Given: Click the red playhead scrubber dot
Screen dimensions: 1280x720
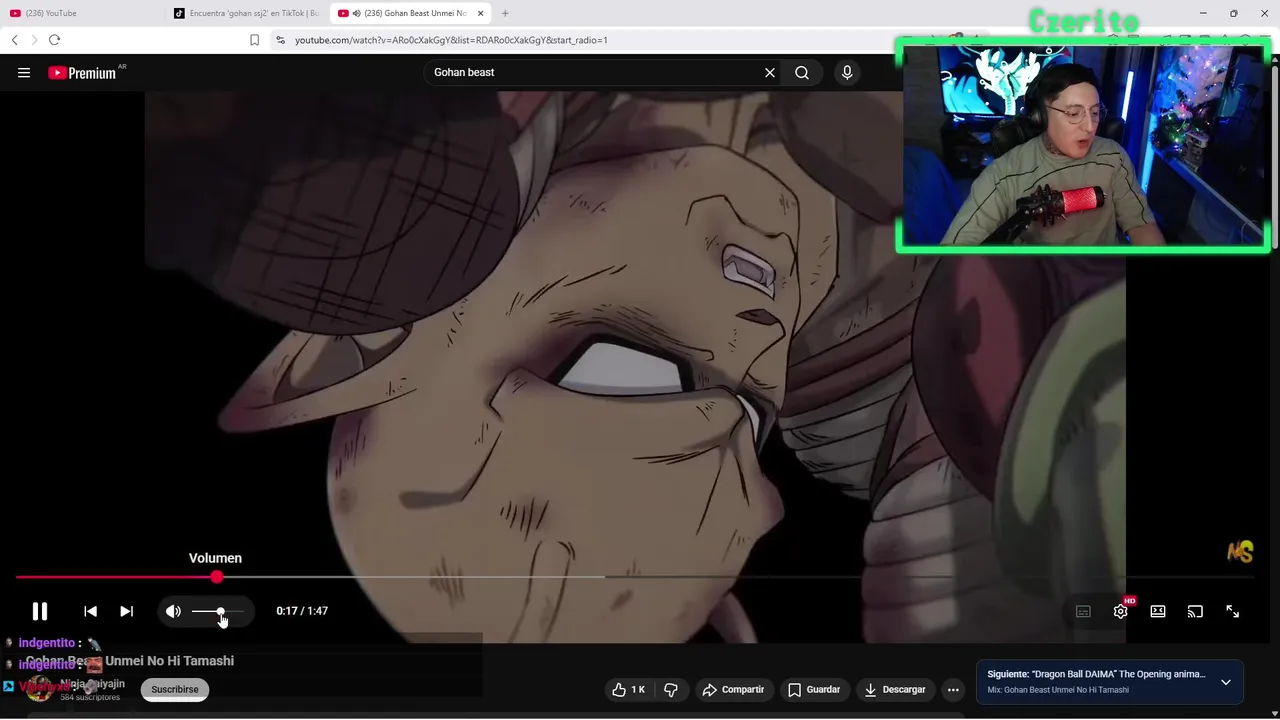Looking at the screenshot, I should [217, 577].
